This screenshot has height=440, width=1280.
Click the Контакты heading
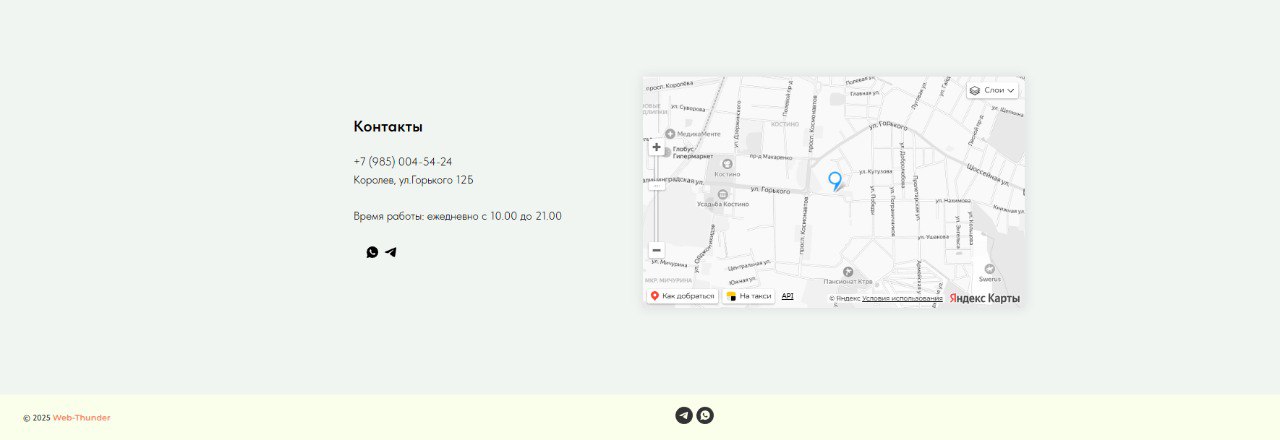click(x=388, y=127)
